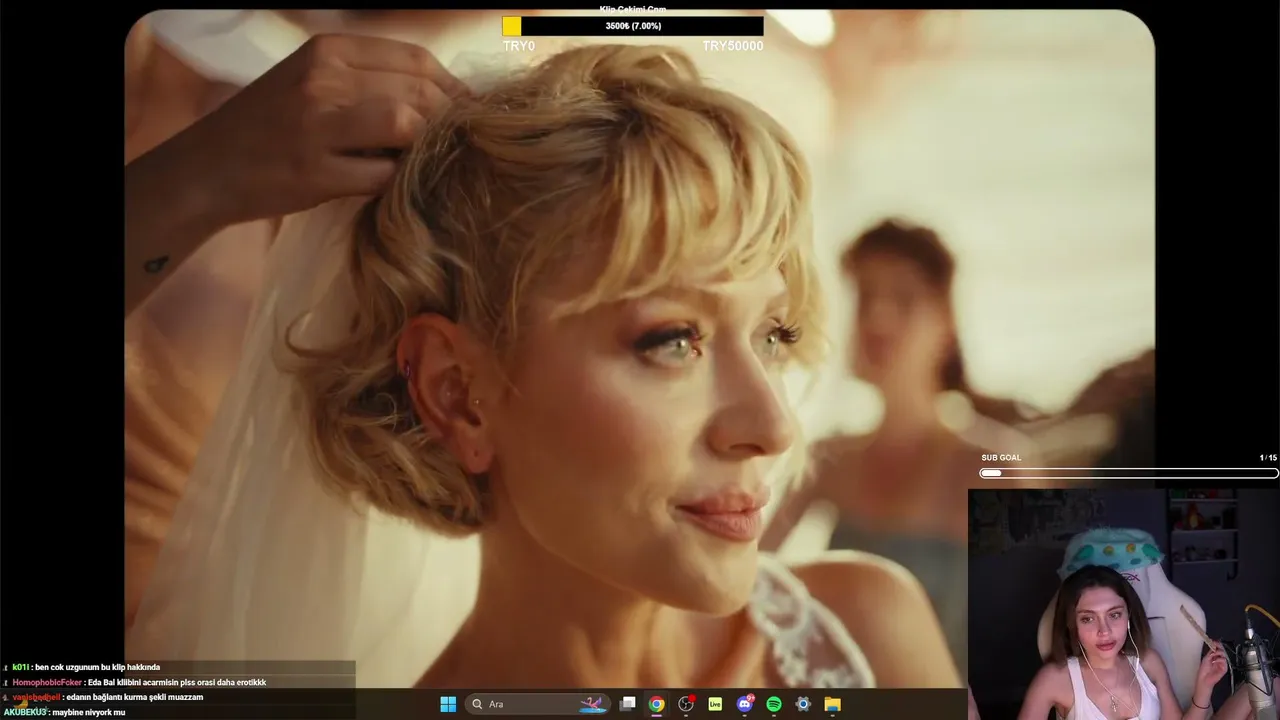Screen dimensions: 1280x720
Task: Open Task View from the taskbar
Action: click(x=627, y=704)
